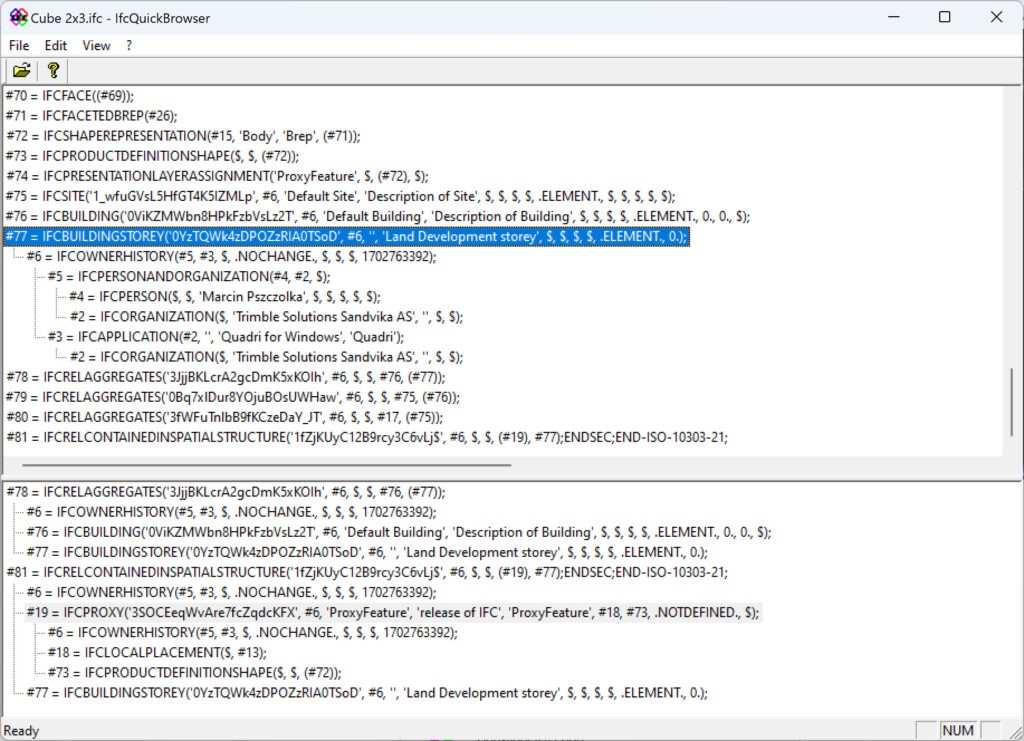1024x741 pixels.
Task: Open the ? help menu
Action: pos(126,45)
